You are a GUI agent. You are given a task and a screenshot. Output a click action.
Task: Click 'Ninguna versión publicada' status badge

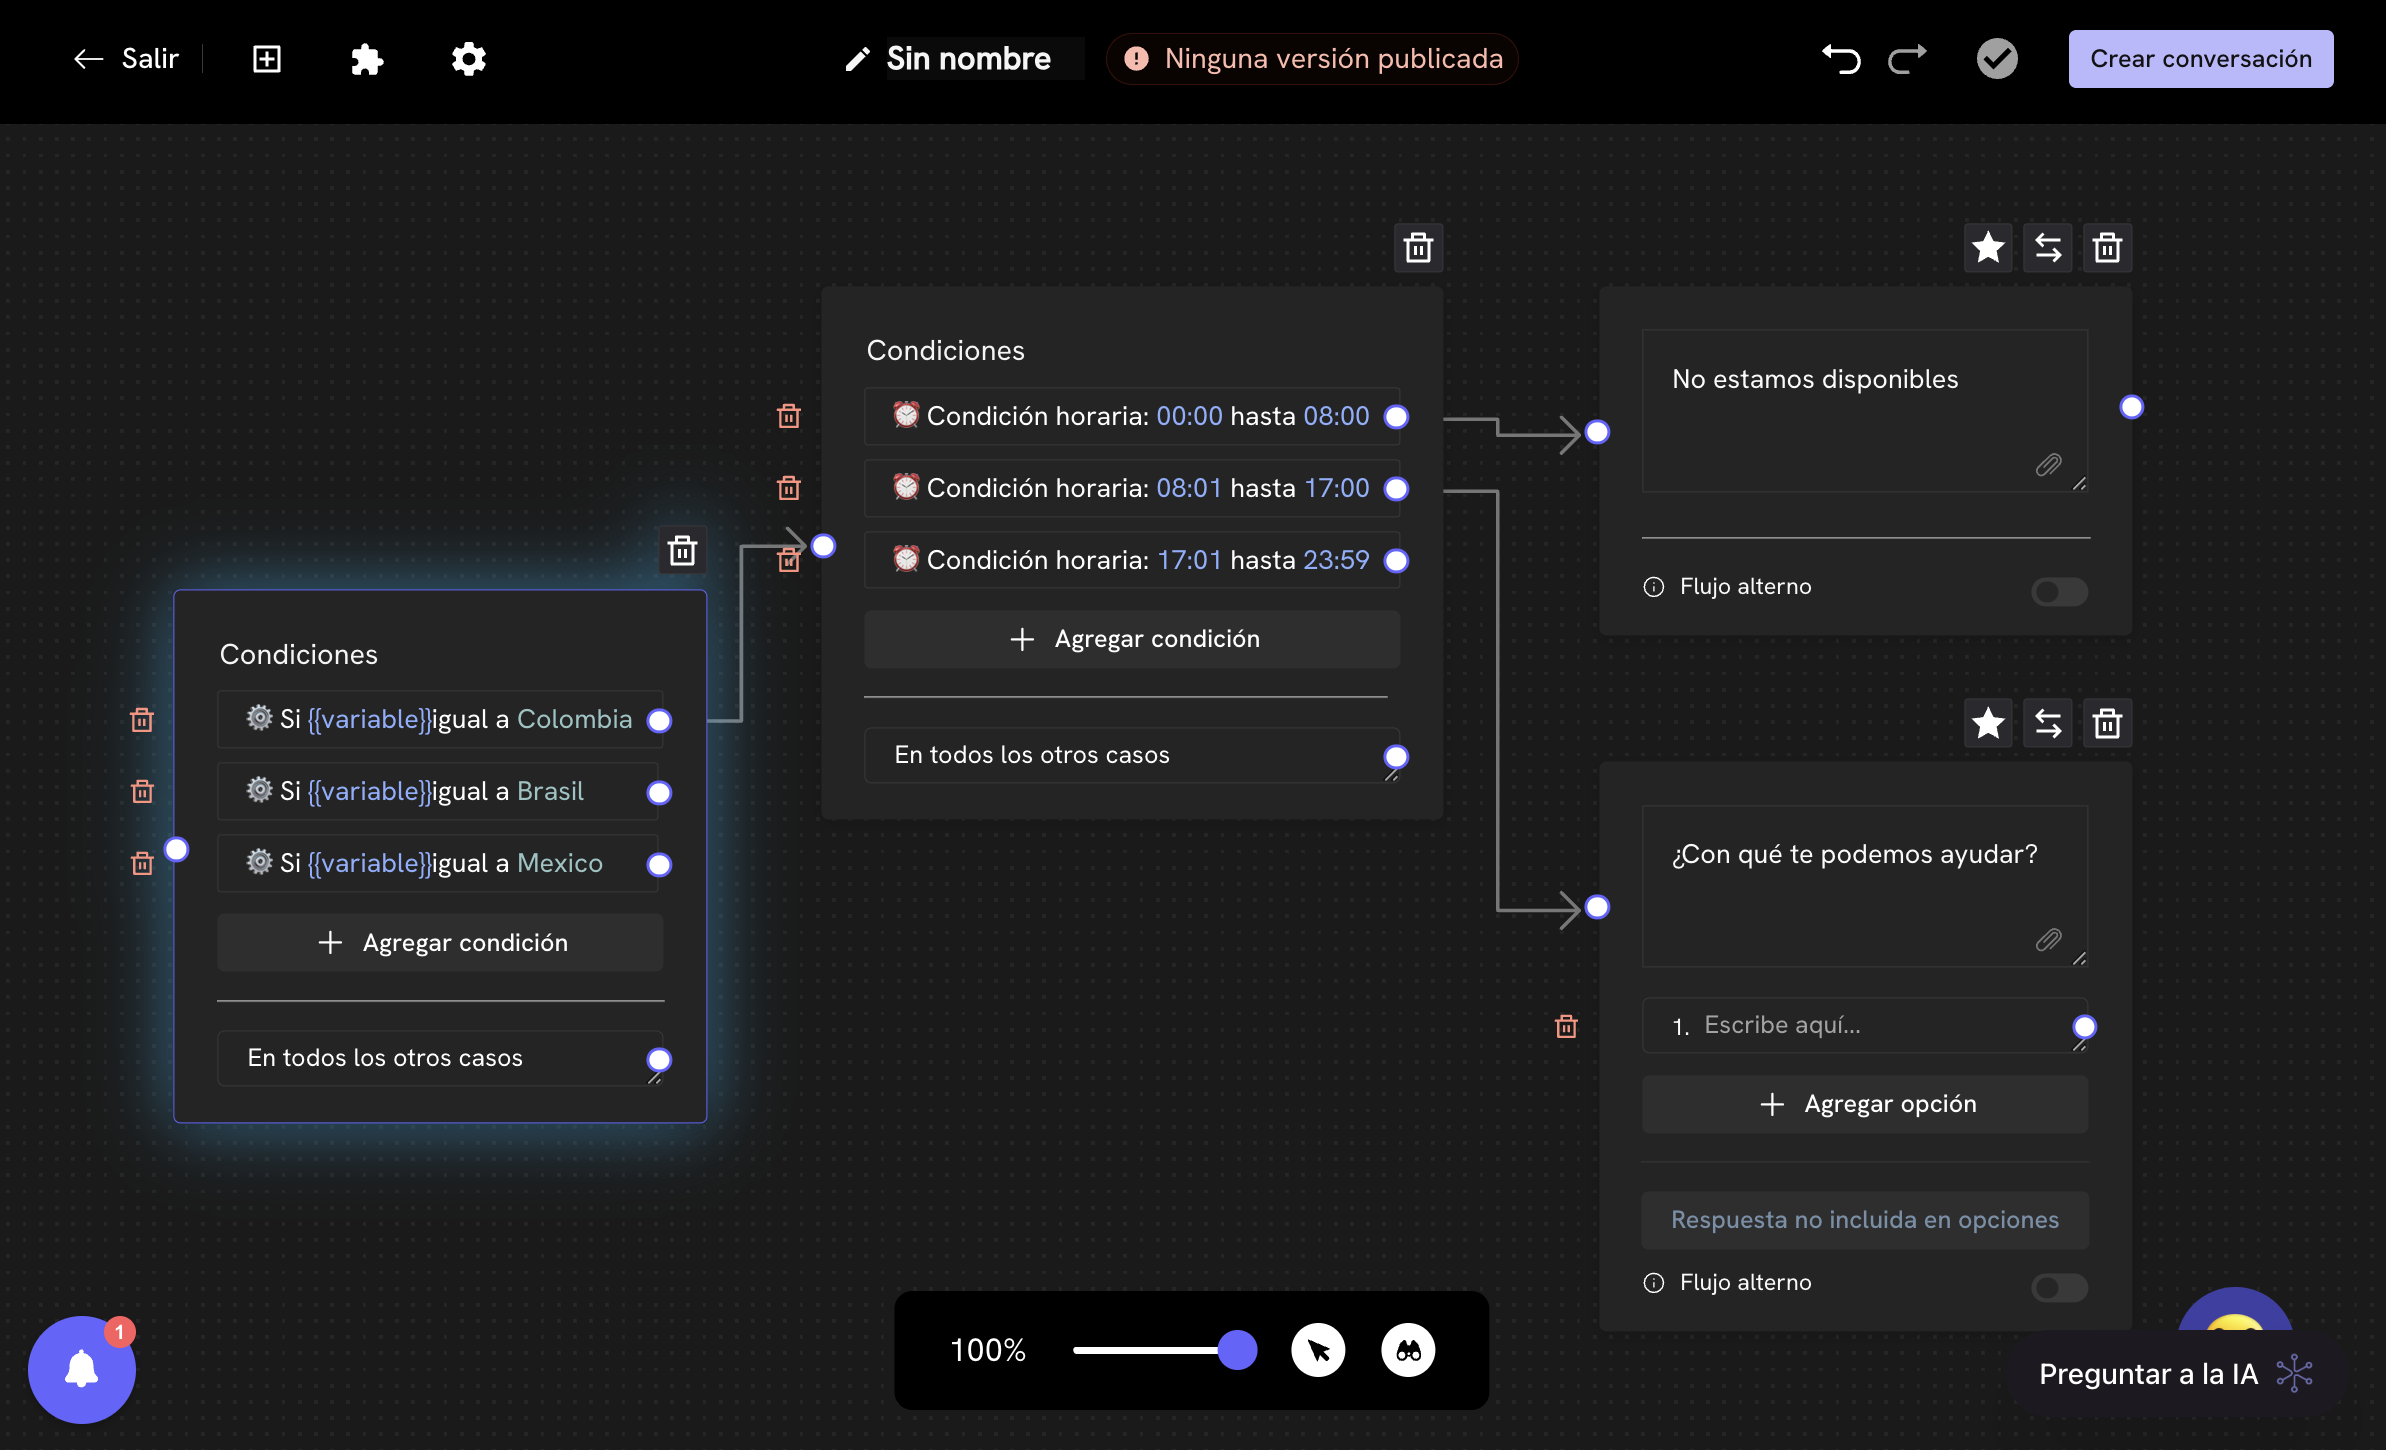click(x=1312, y=59)
